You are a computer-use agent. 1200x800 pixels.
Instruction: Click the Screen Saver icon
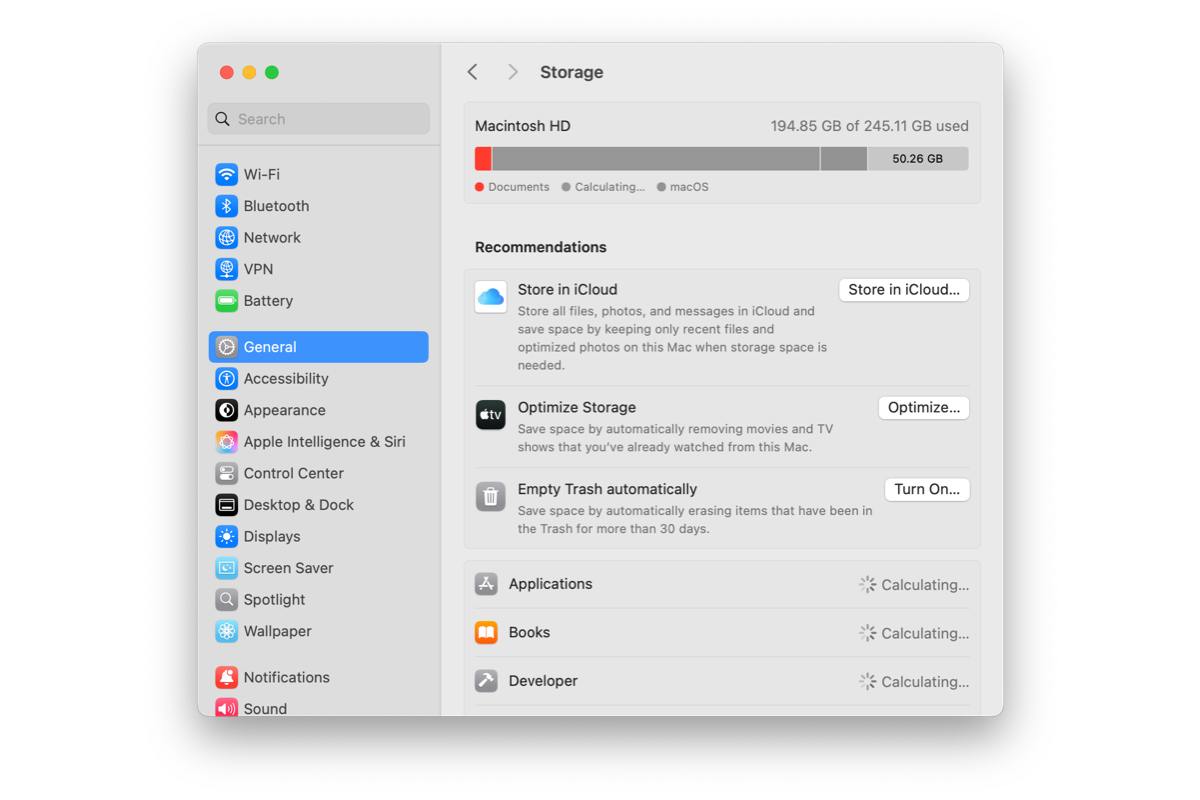pos(227,568)
